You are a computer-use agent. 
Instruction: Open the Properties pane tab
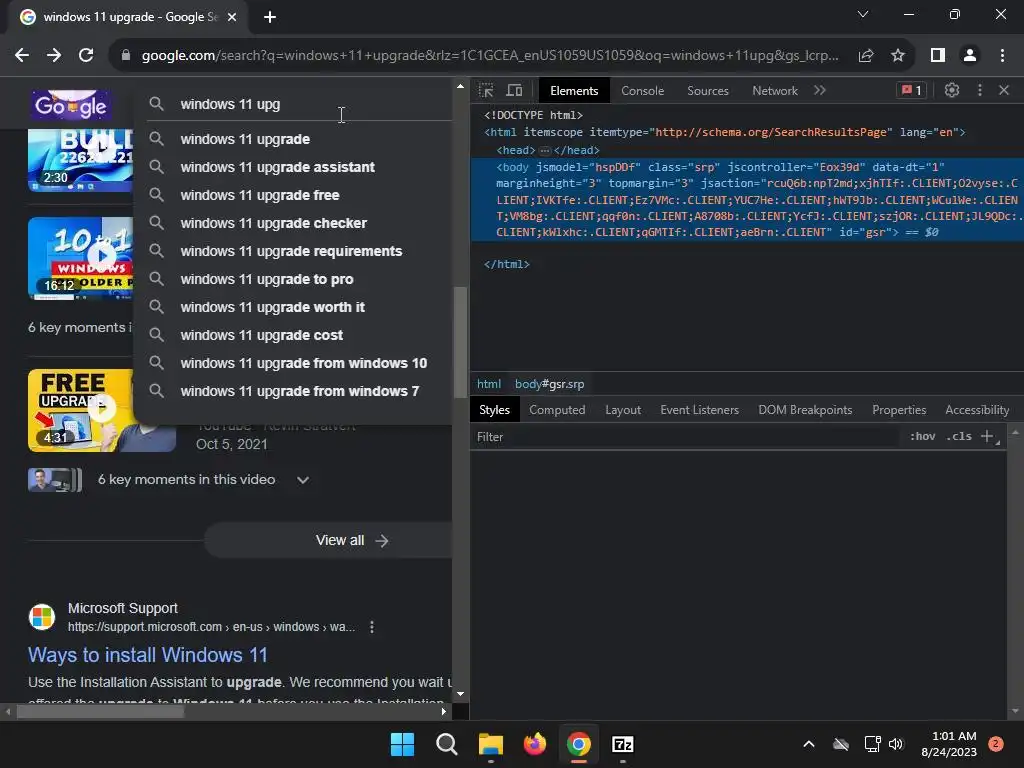click(899, 409)
